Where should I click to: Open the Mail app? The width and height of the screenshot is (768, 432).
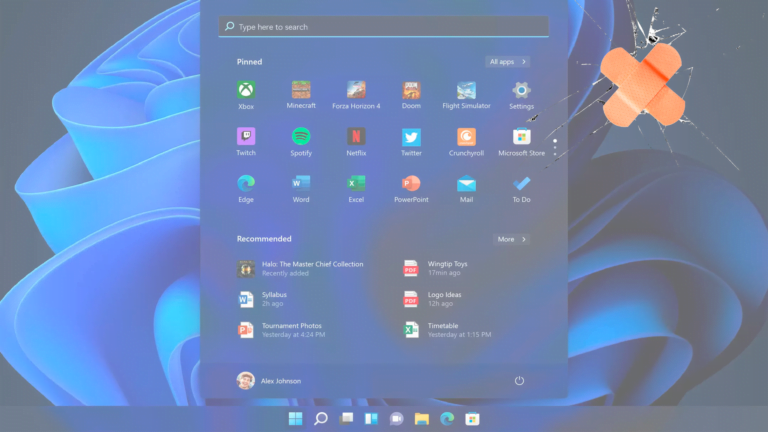point(466,189)
